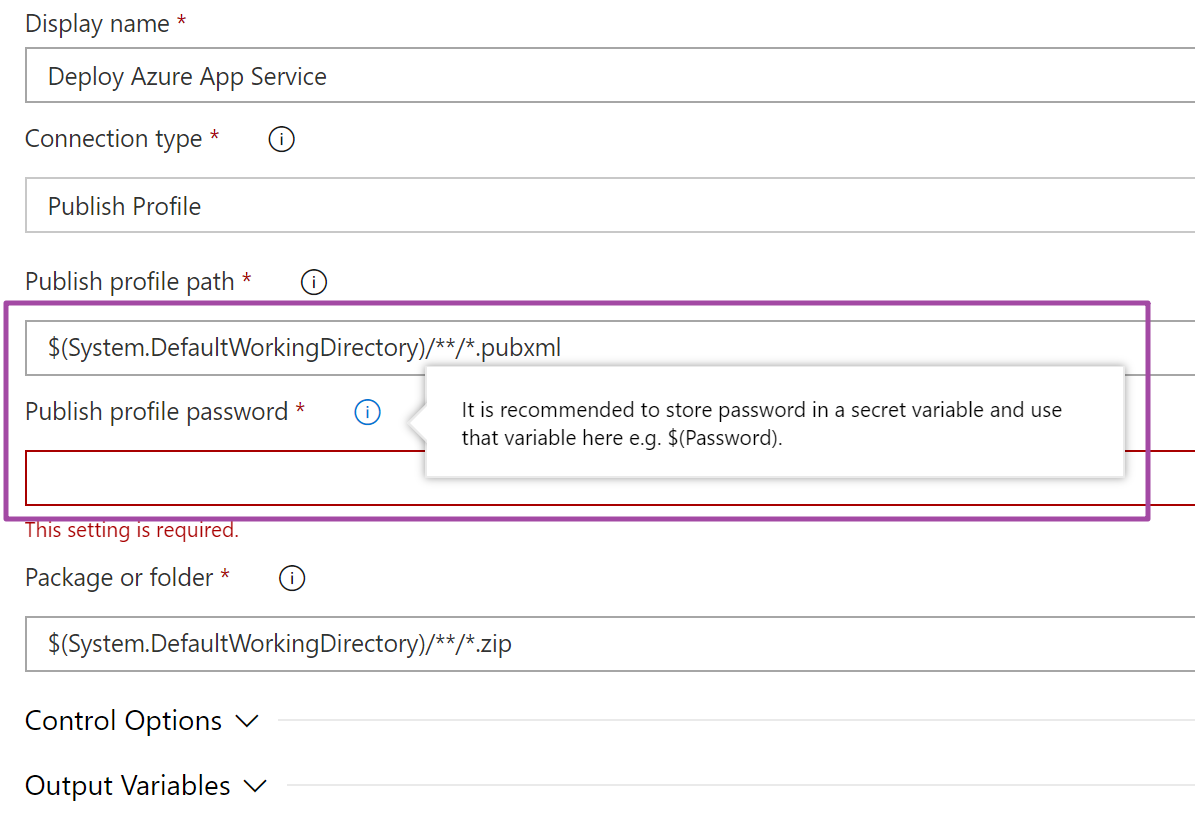Click the Connection type label

(113, 139)
